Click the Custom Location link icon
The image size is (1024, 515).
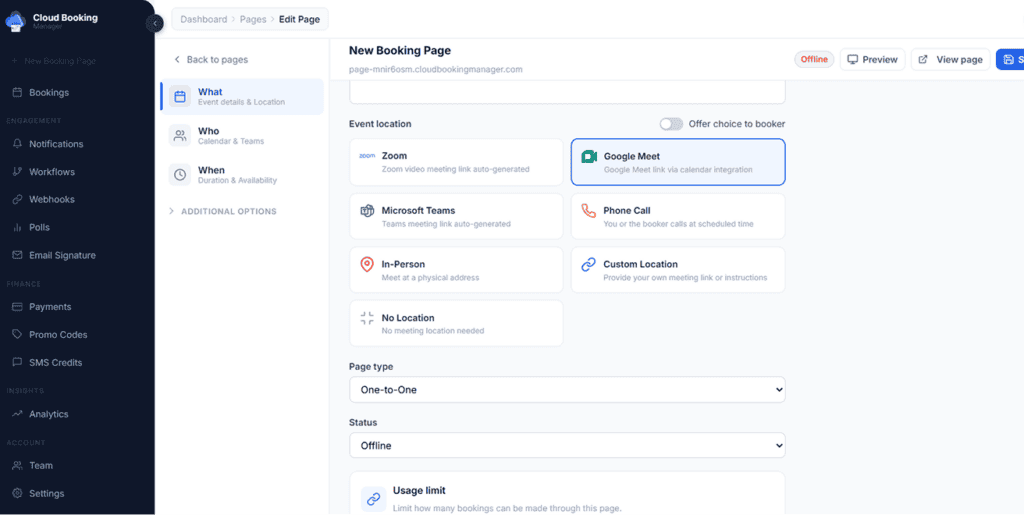coord(589,265)
